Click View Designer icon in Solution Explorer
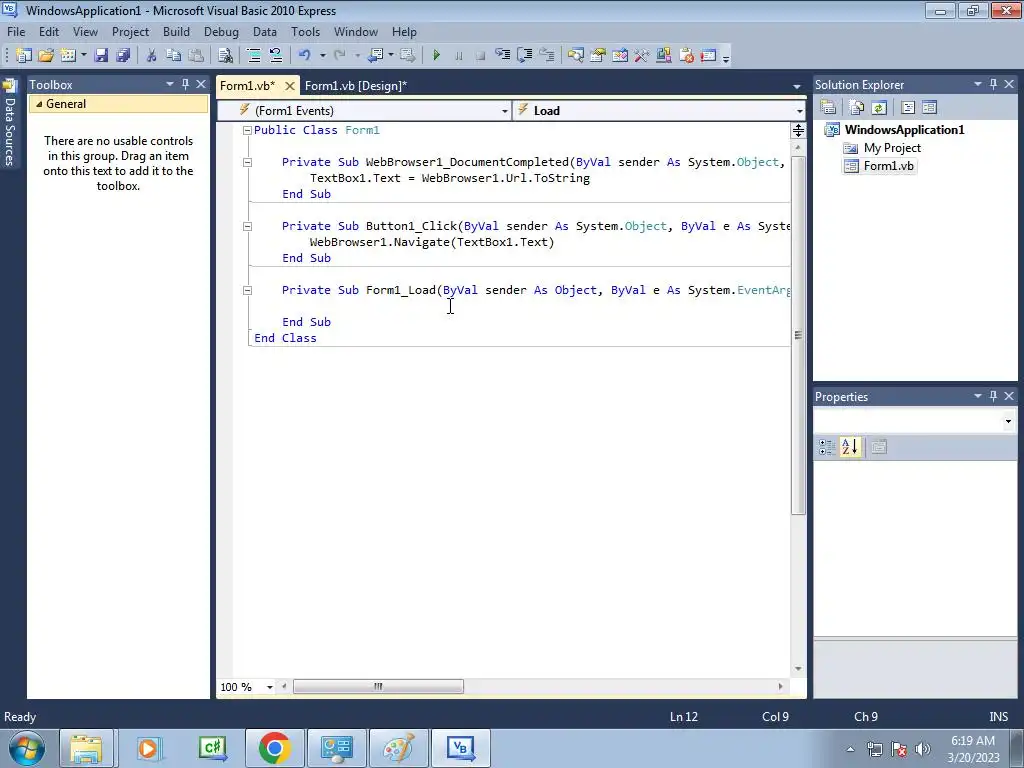The image size is (1024, 768). coord(929,108)
